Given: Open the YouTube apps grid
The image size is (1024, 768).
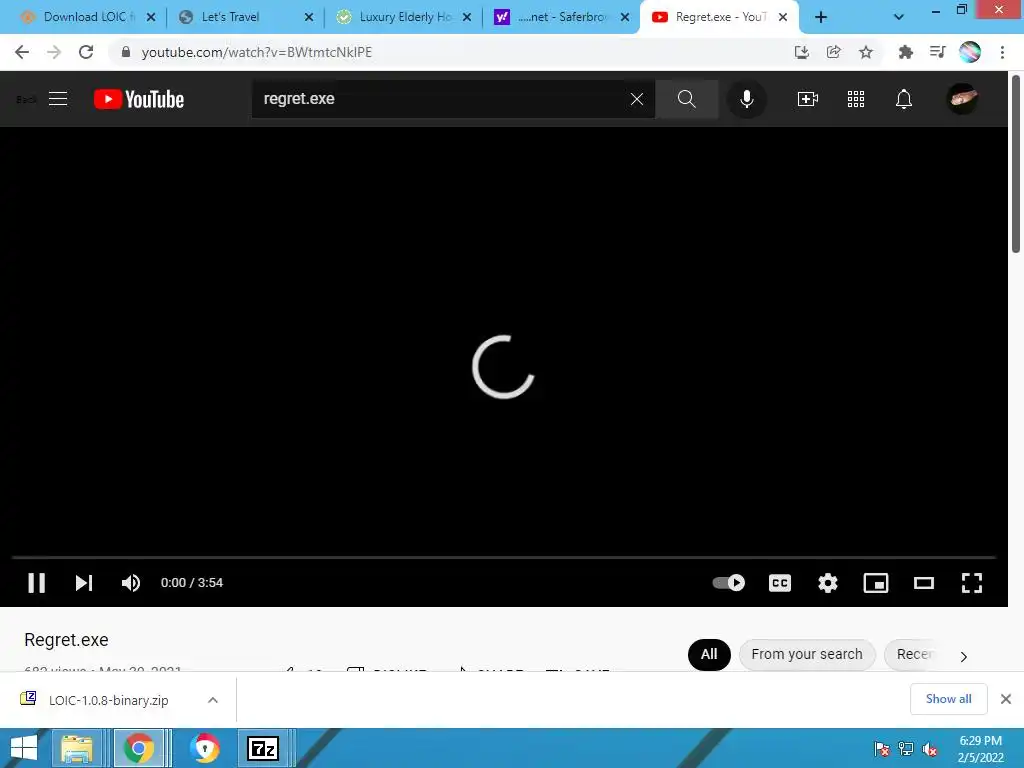Looking at the screenshot, I should coord(856,99).
